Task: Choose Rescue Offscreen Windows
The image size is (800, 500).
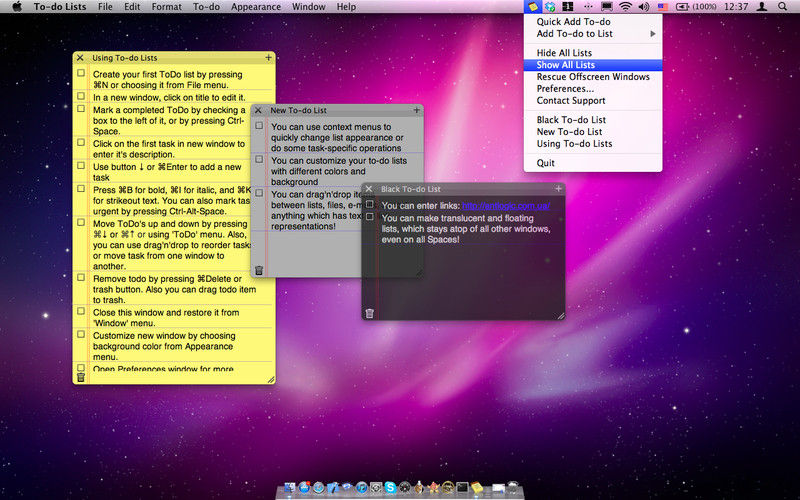Action: point(593,77)
